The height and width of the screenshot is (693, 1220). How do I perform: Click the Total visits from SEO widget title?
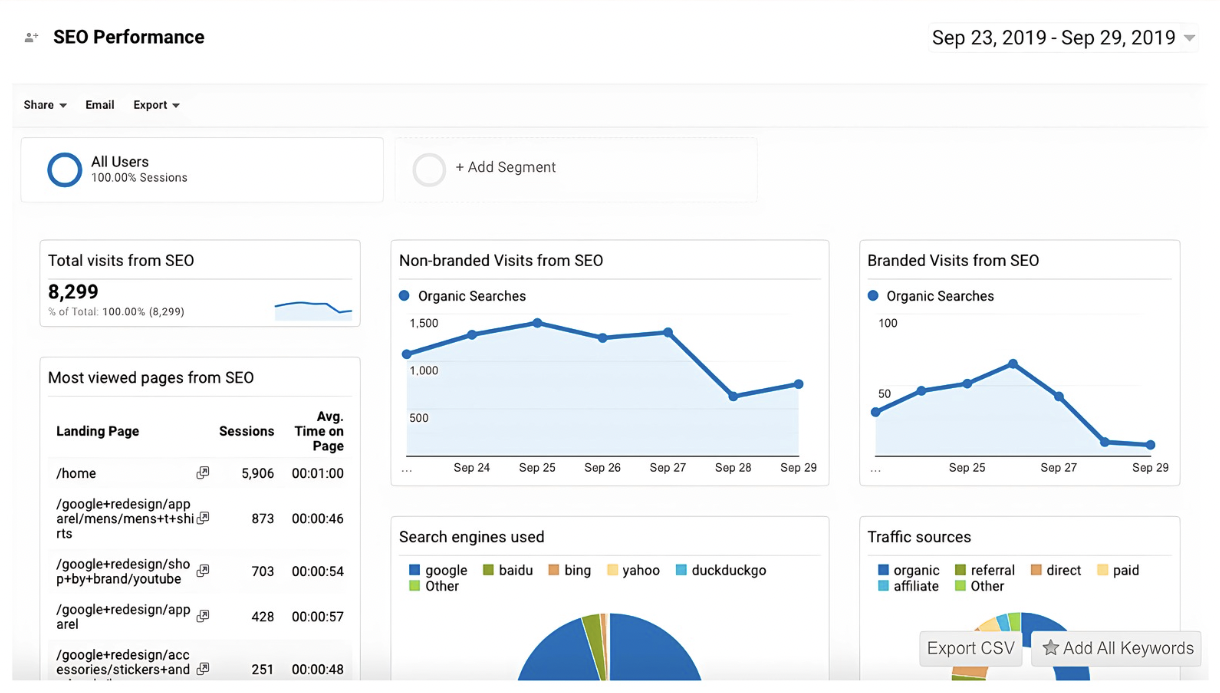(121, 260)
